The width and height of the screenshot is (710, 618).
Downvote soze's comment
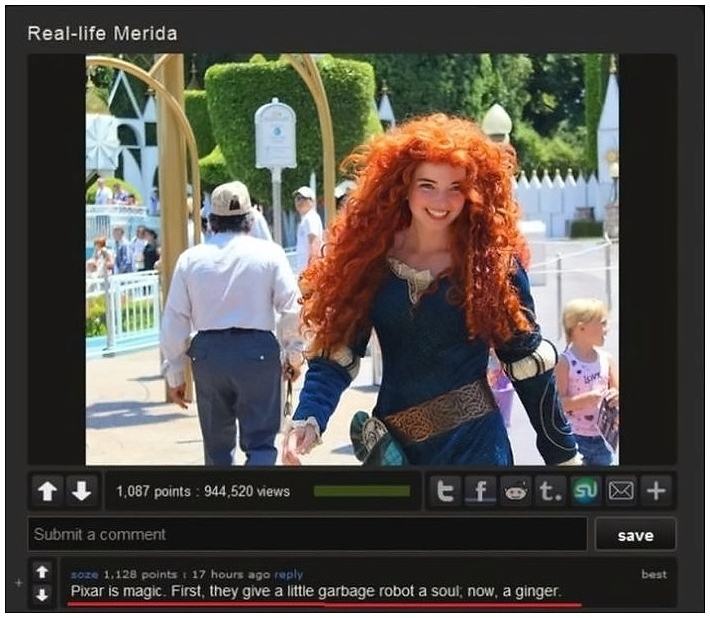tap(42, 594)
